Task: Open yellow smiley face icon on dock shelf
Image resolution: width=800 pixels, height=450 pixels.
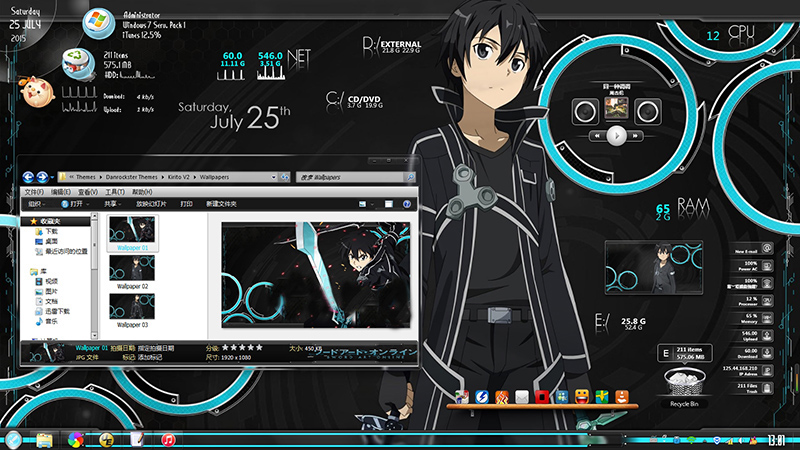Action: (x=582, y=396)
